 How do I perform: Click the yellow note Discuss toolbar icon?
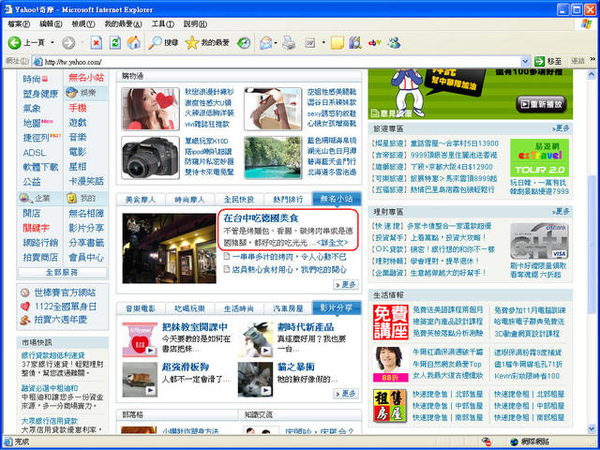337,42
